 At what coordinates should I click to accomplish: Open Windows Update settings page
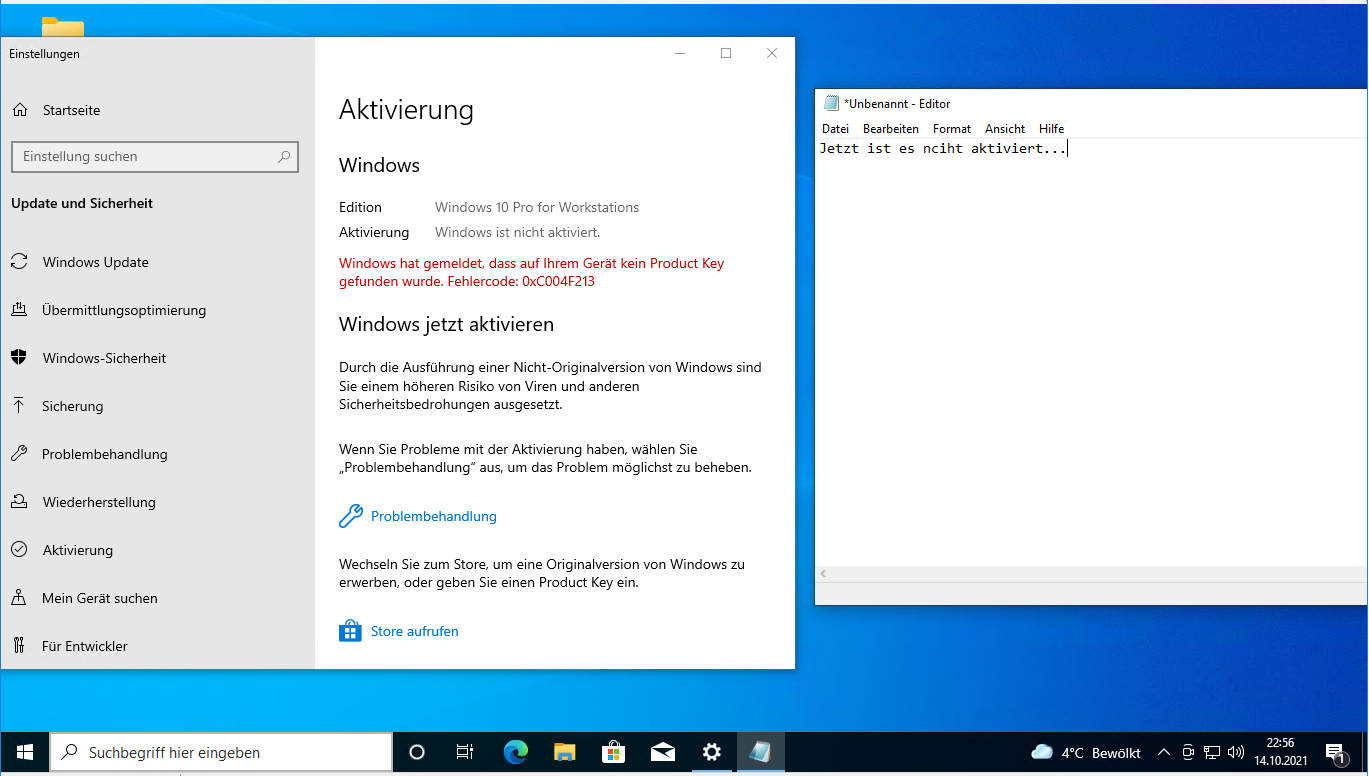(95, 262)
